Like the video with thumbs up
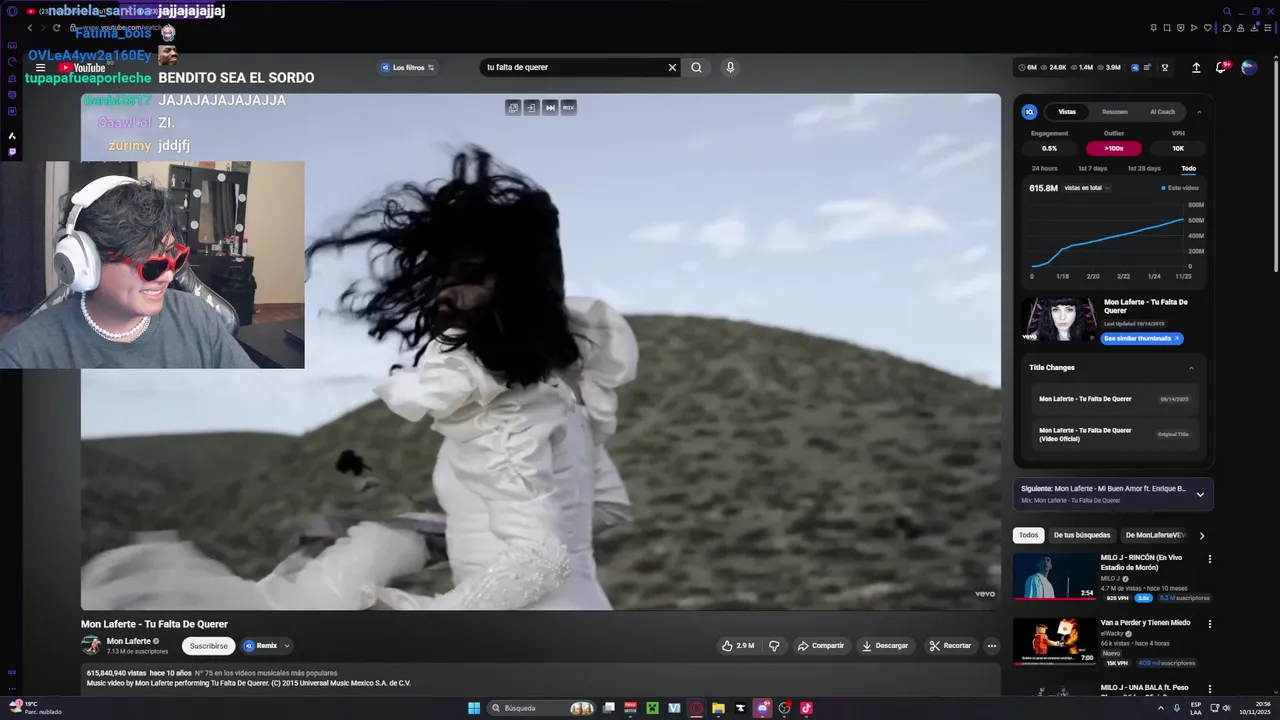This screenshot has height=720, width=1280. click(x=739, y=646)
